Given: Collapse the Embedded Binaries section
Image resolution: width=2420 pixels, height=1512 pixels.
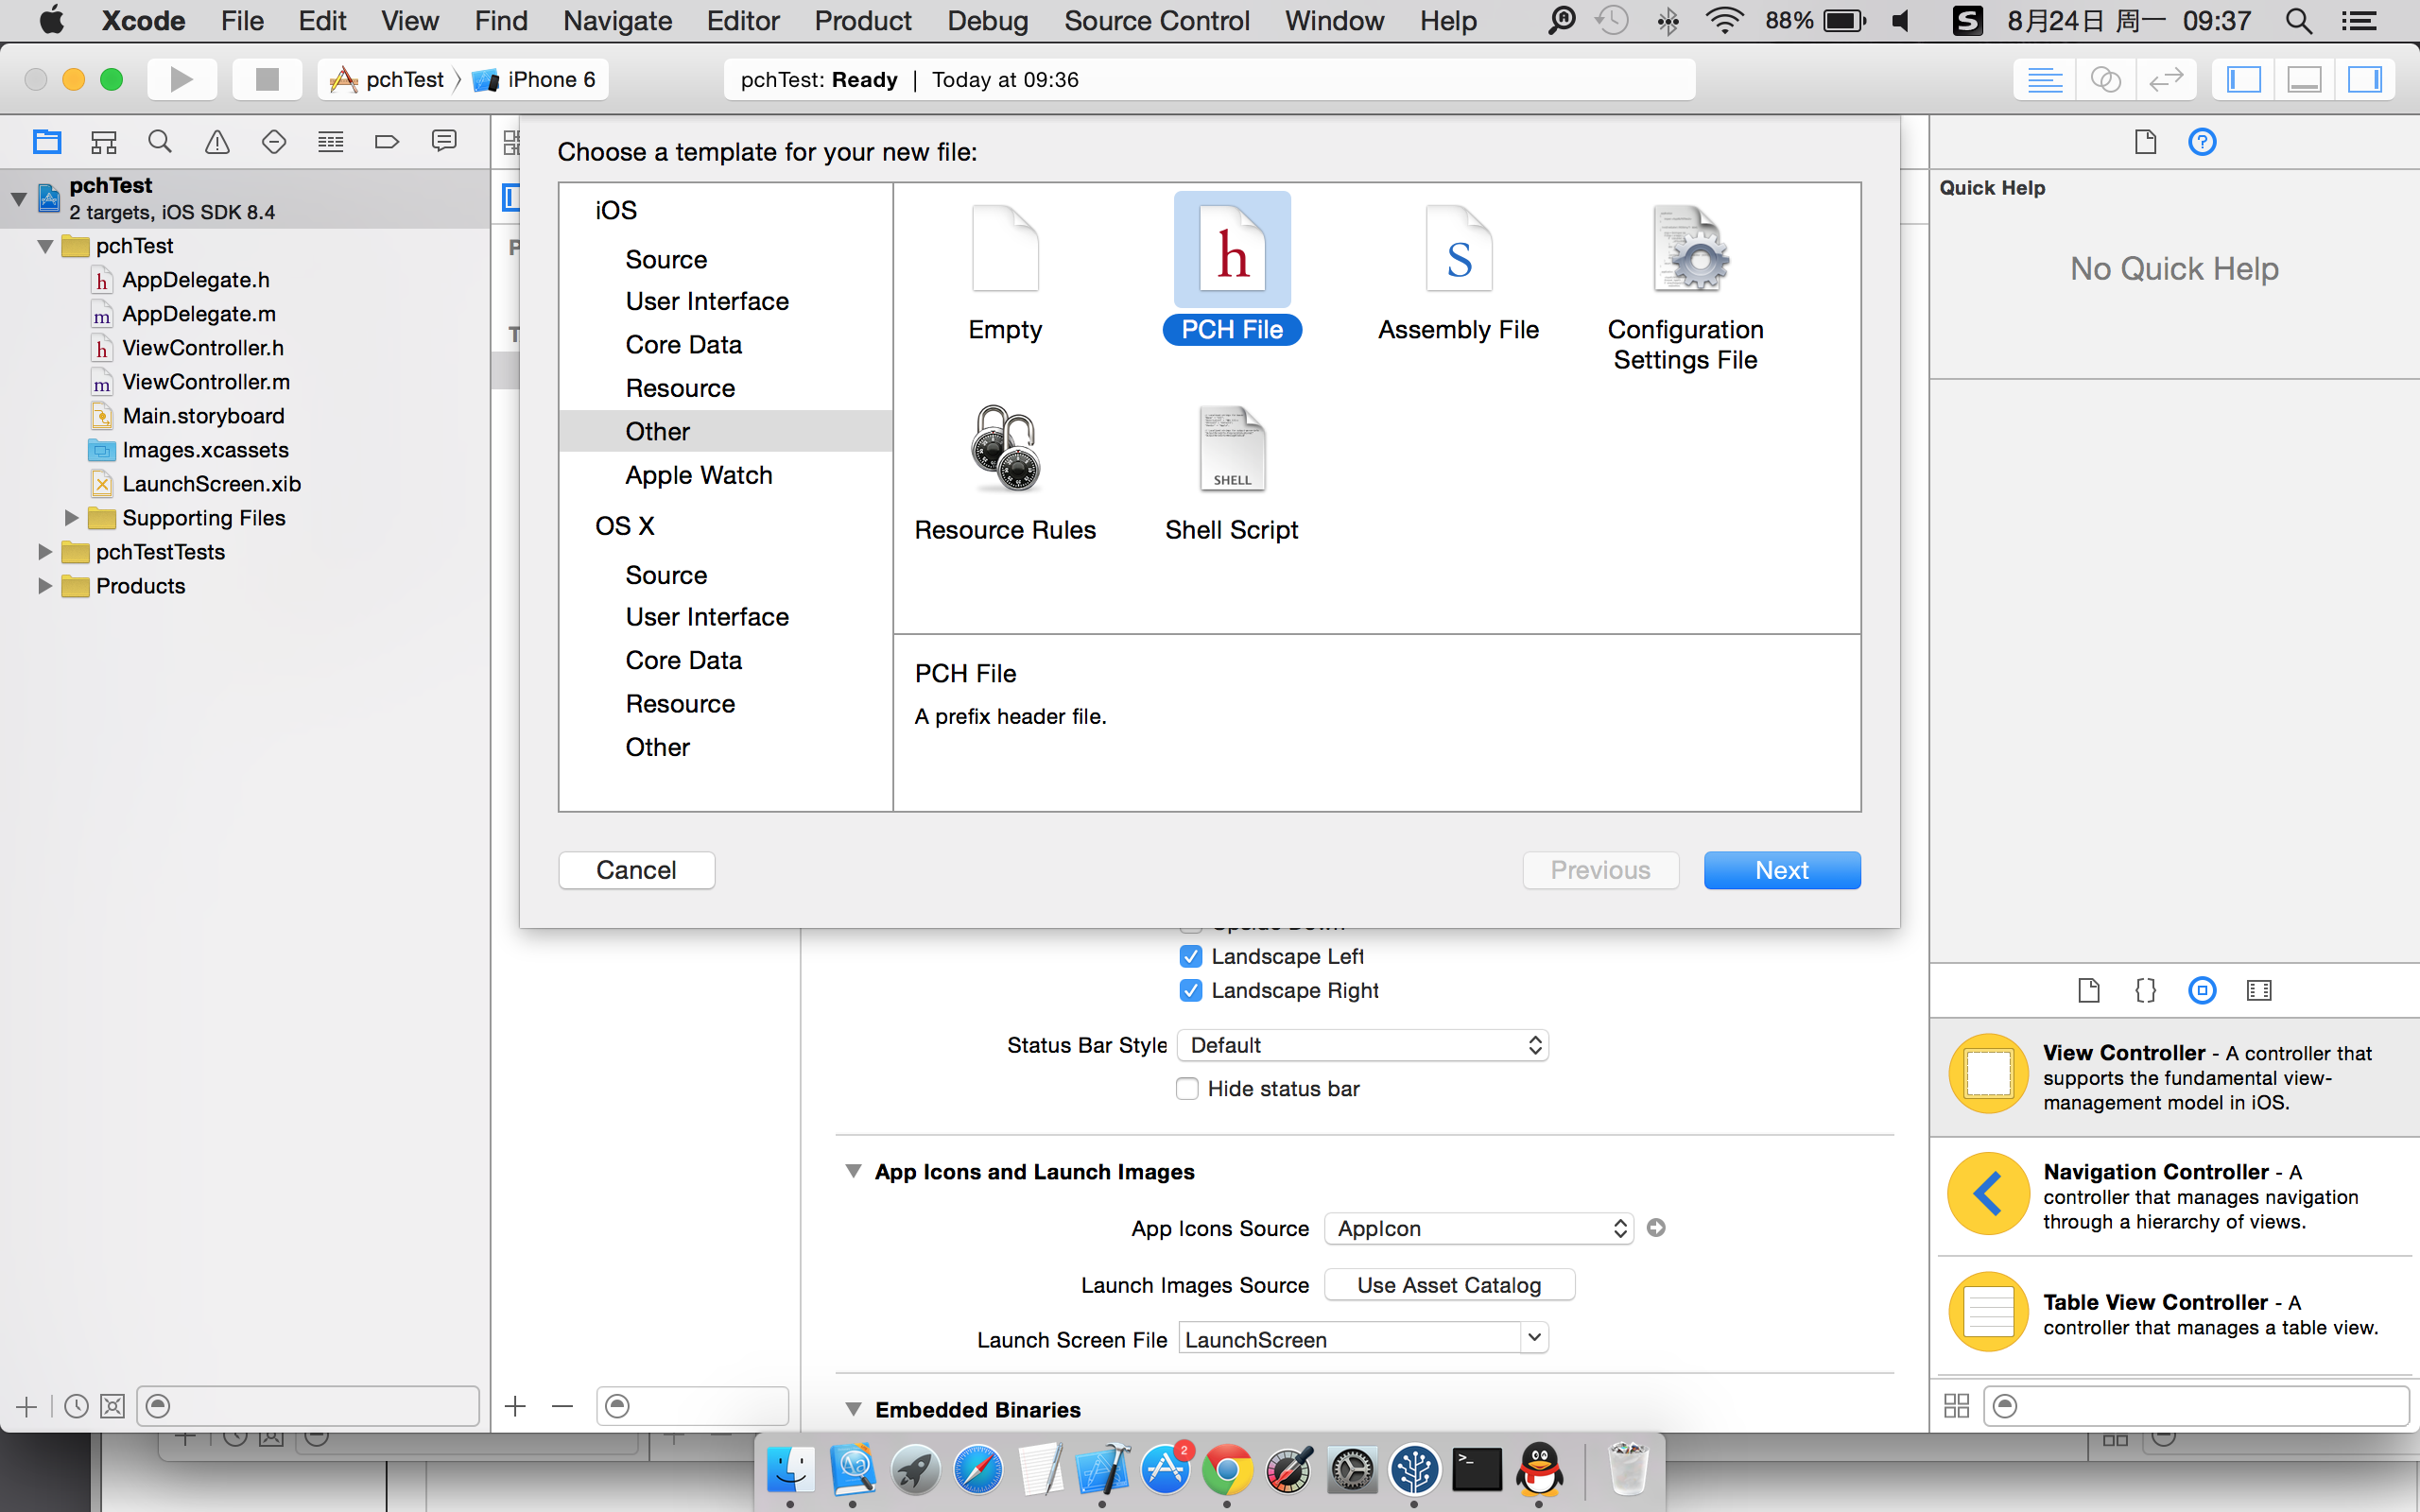Looking at the screenshot, I should (853, 1409).
